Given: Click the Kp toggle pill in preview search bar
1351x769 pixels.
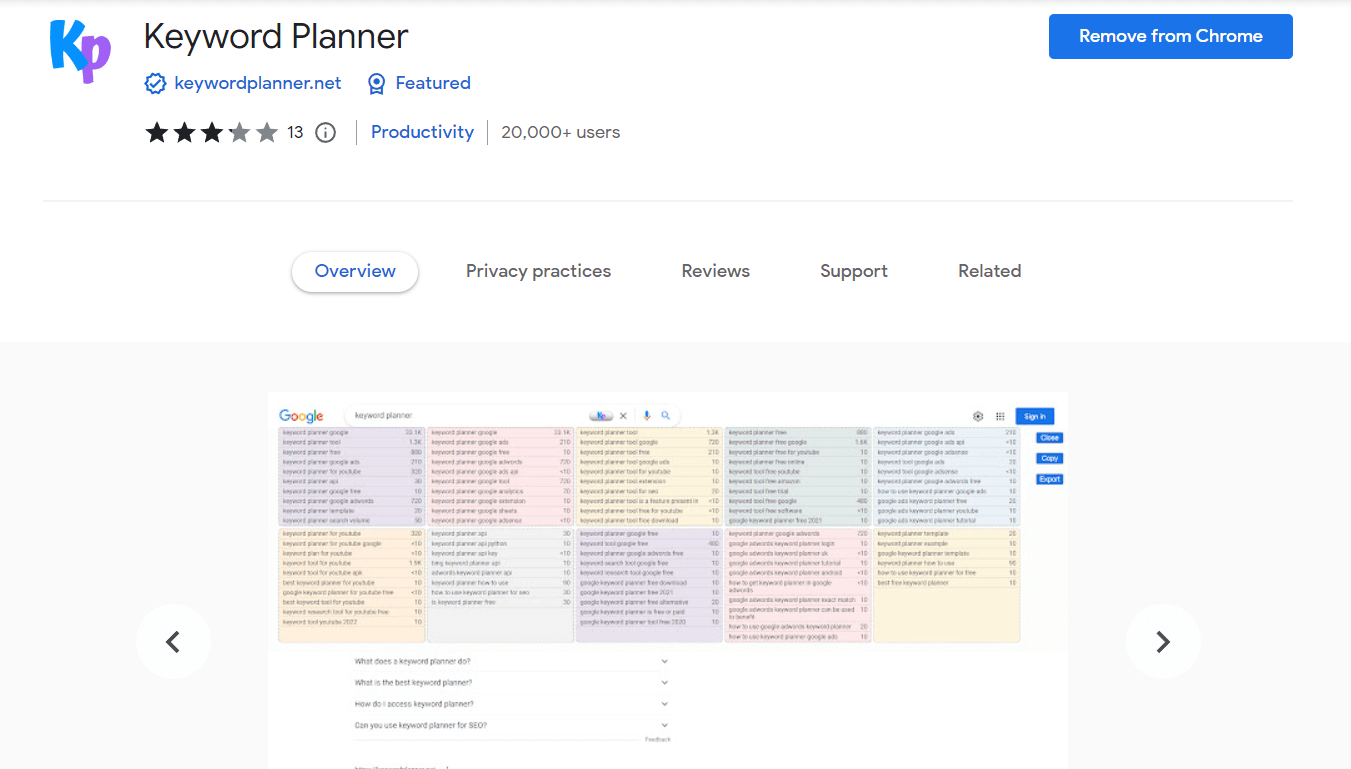Looking at the screenshot, I should pos(601,415).
